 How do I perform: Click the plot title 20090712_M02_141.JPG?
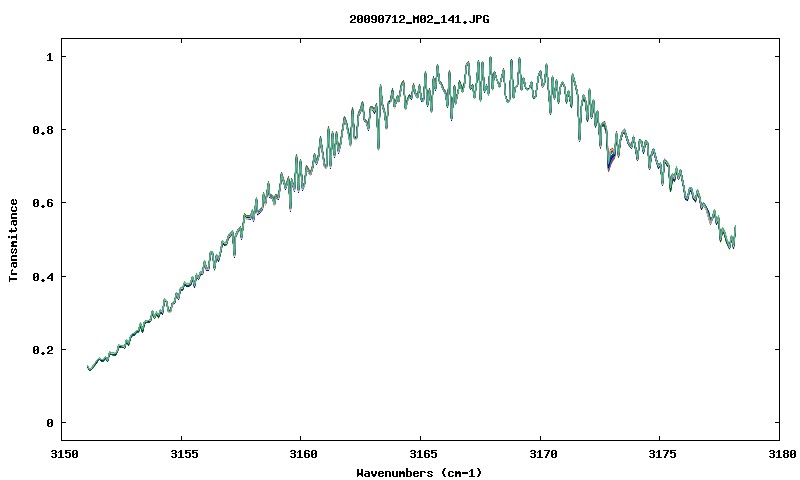[419, 19]
